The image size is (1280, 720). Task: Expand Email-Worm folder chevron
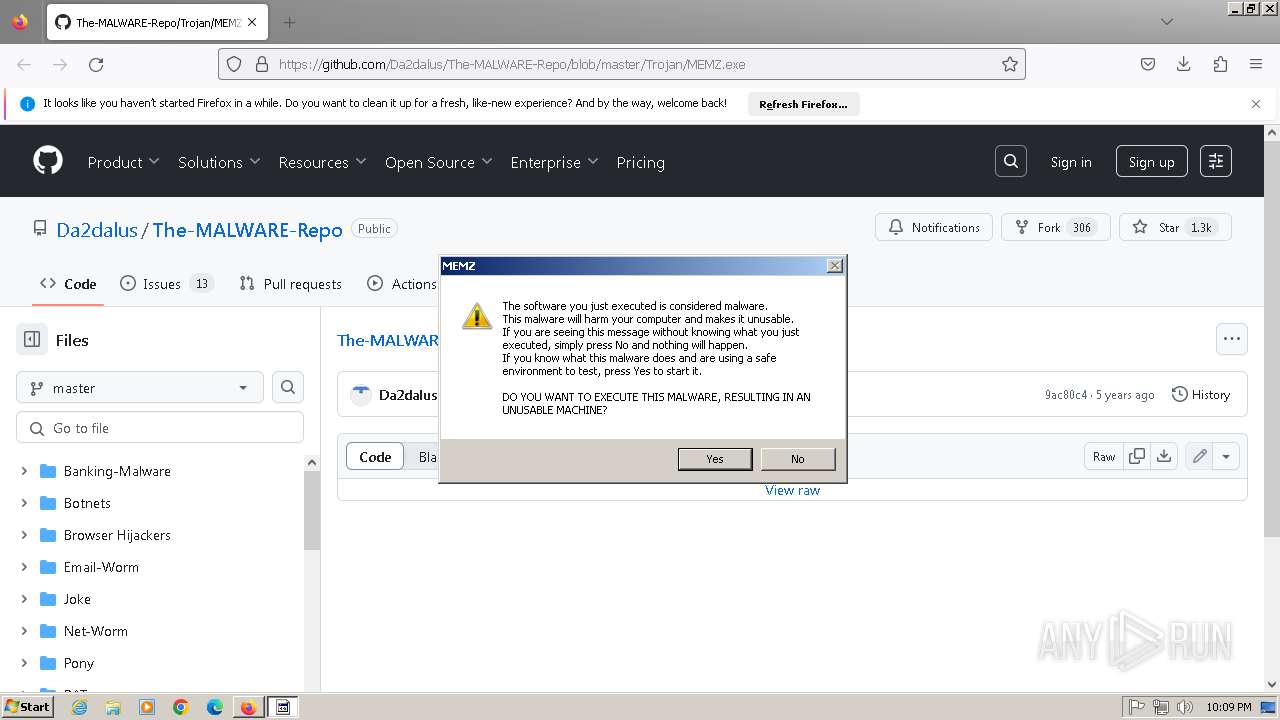coord(24,567)
